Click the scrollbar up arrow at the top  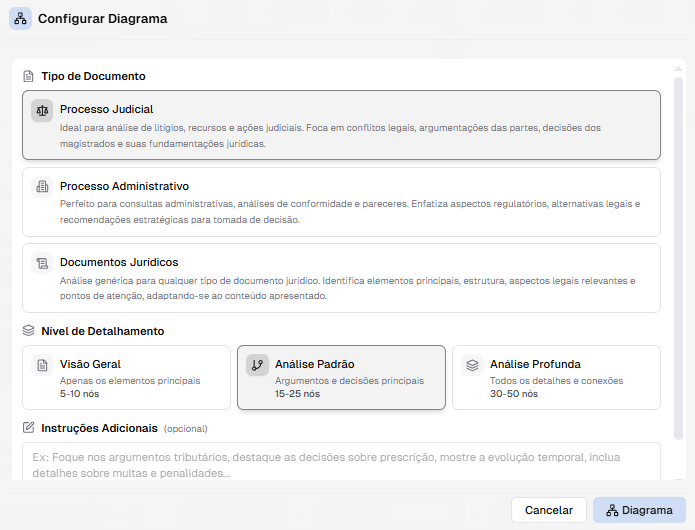[678, 69]
